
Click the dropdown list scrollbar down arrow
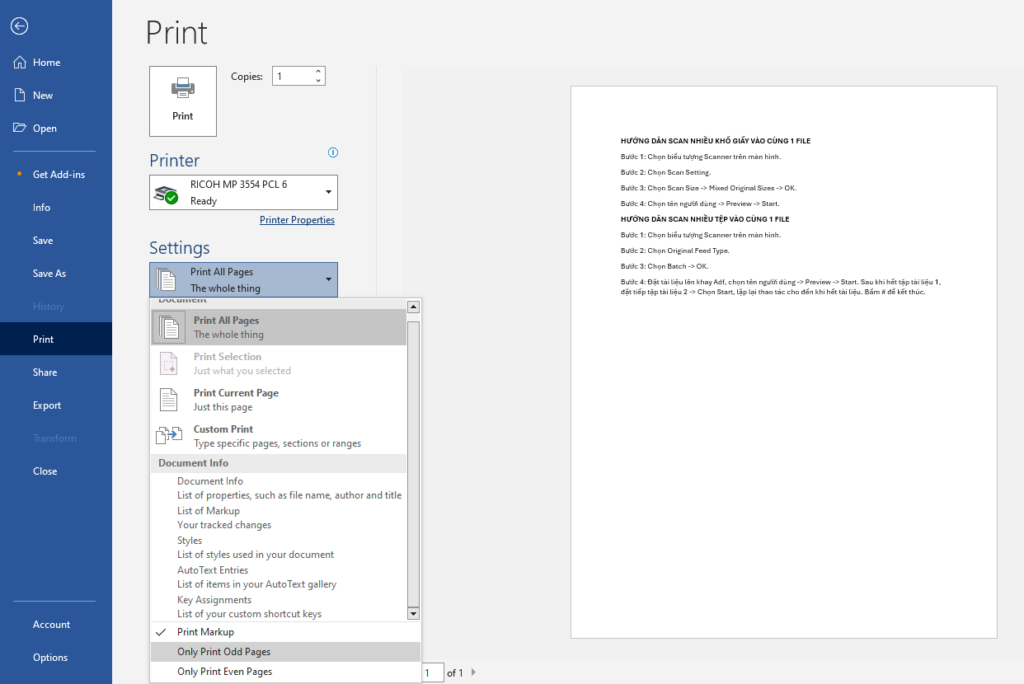(414, 612)
